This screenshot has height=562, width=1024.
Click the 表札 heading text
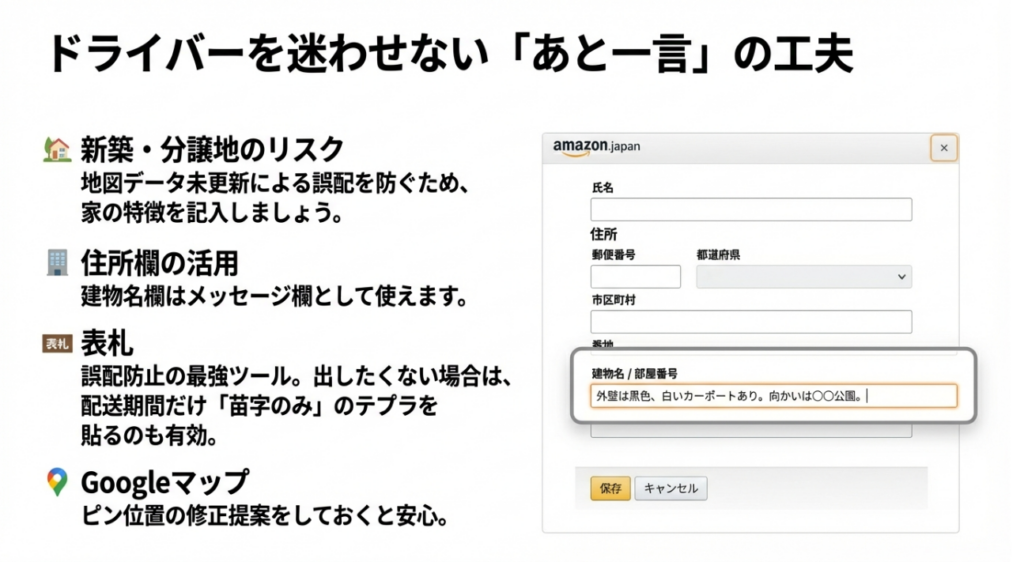coord(107,345)
